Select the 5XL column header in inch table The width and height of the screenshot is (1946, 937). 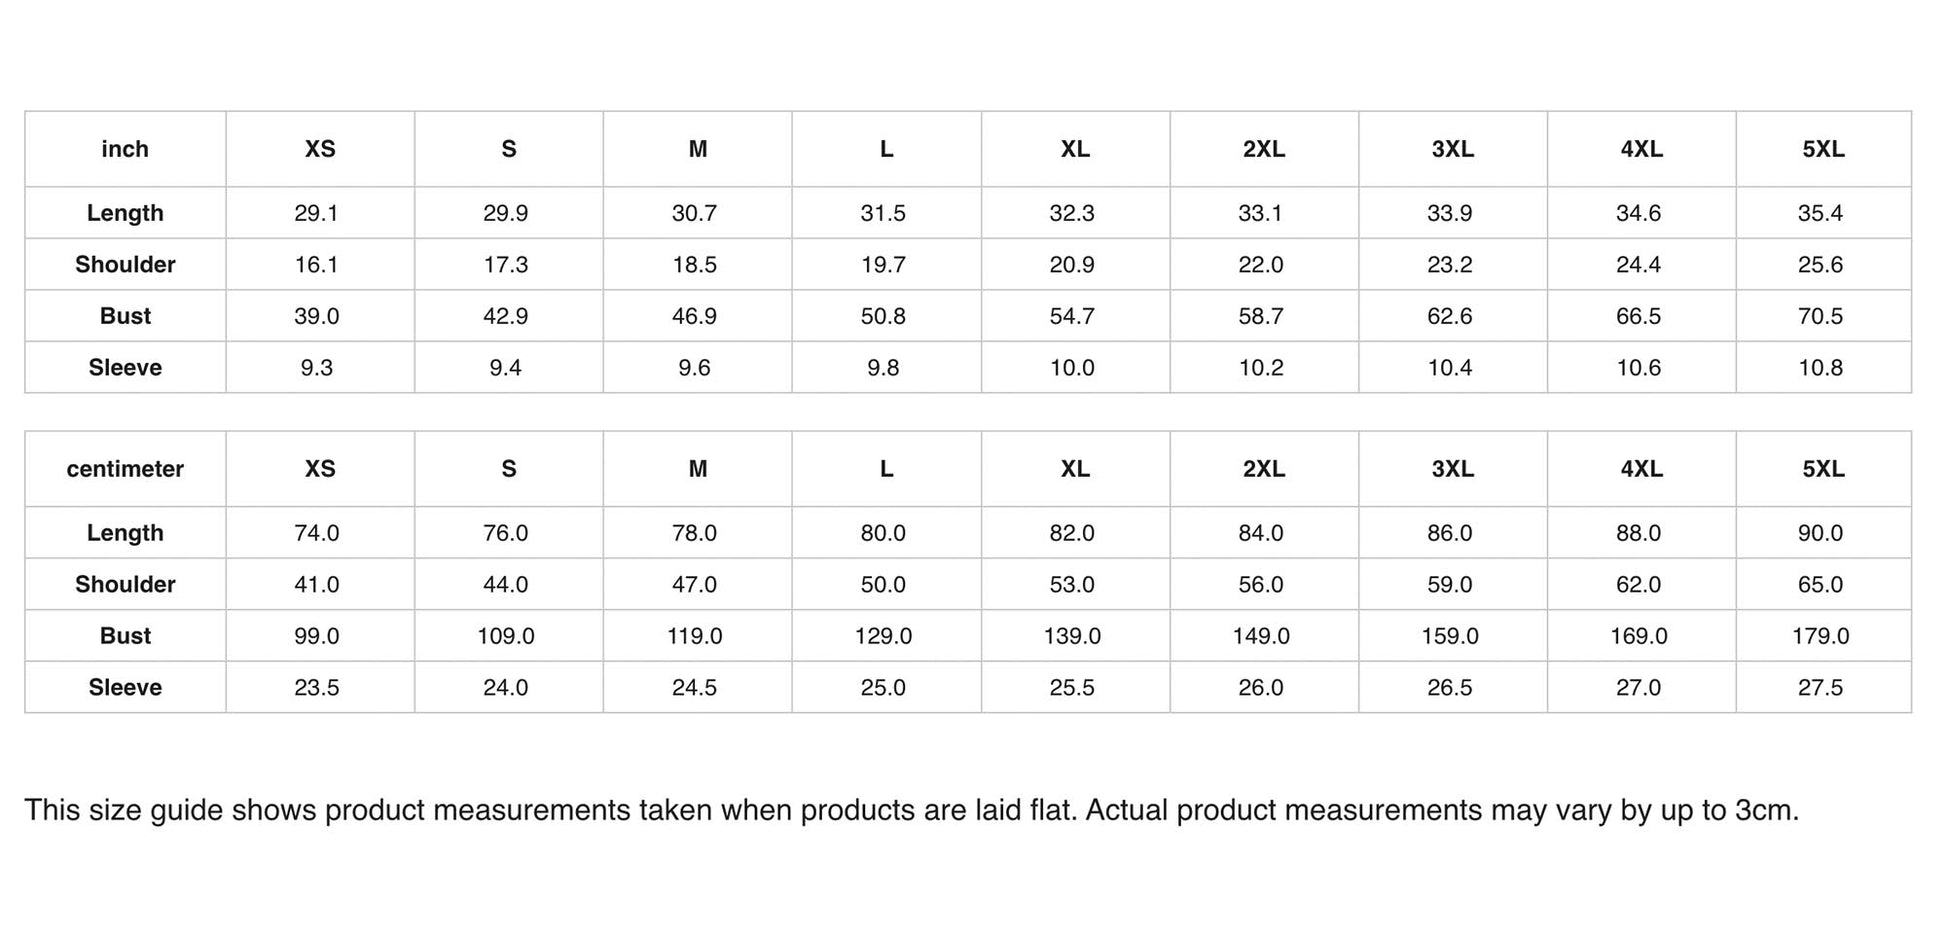(1823, 149)
